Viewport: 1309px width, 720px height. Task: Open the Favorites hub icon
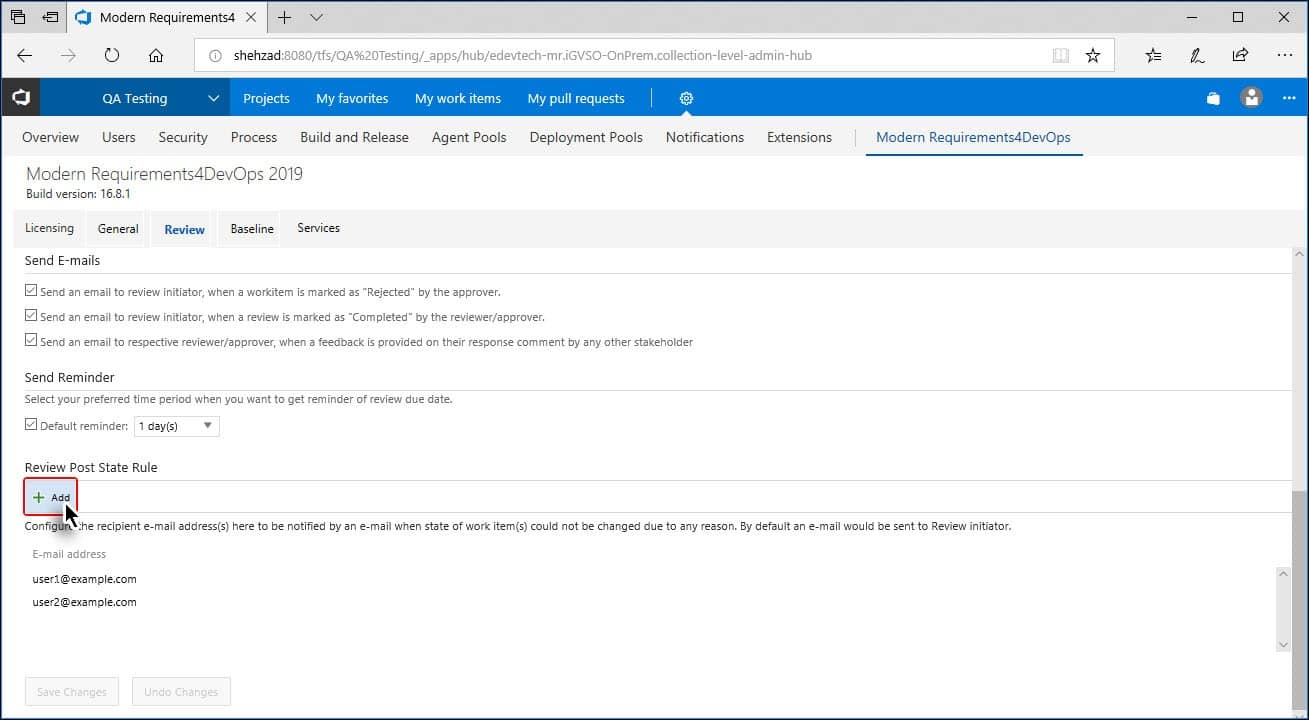[1153, 56]
